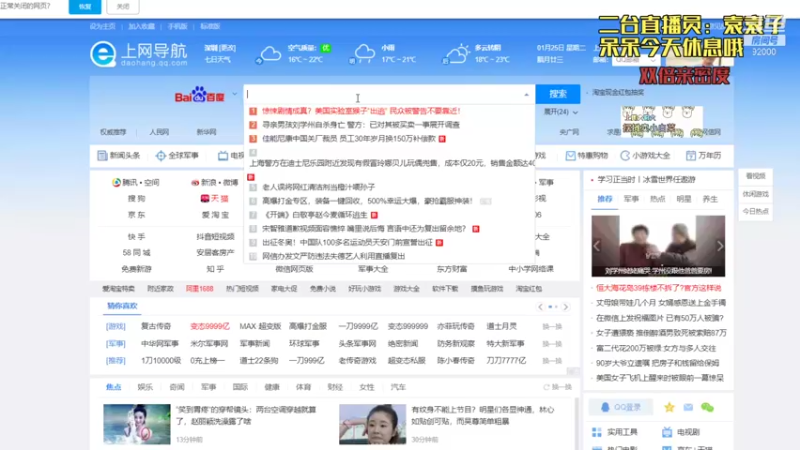Click inside the Baidu search input field
The height and width of the screenshot is (450, 800).
click(383, 94)
